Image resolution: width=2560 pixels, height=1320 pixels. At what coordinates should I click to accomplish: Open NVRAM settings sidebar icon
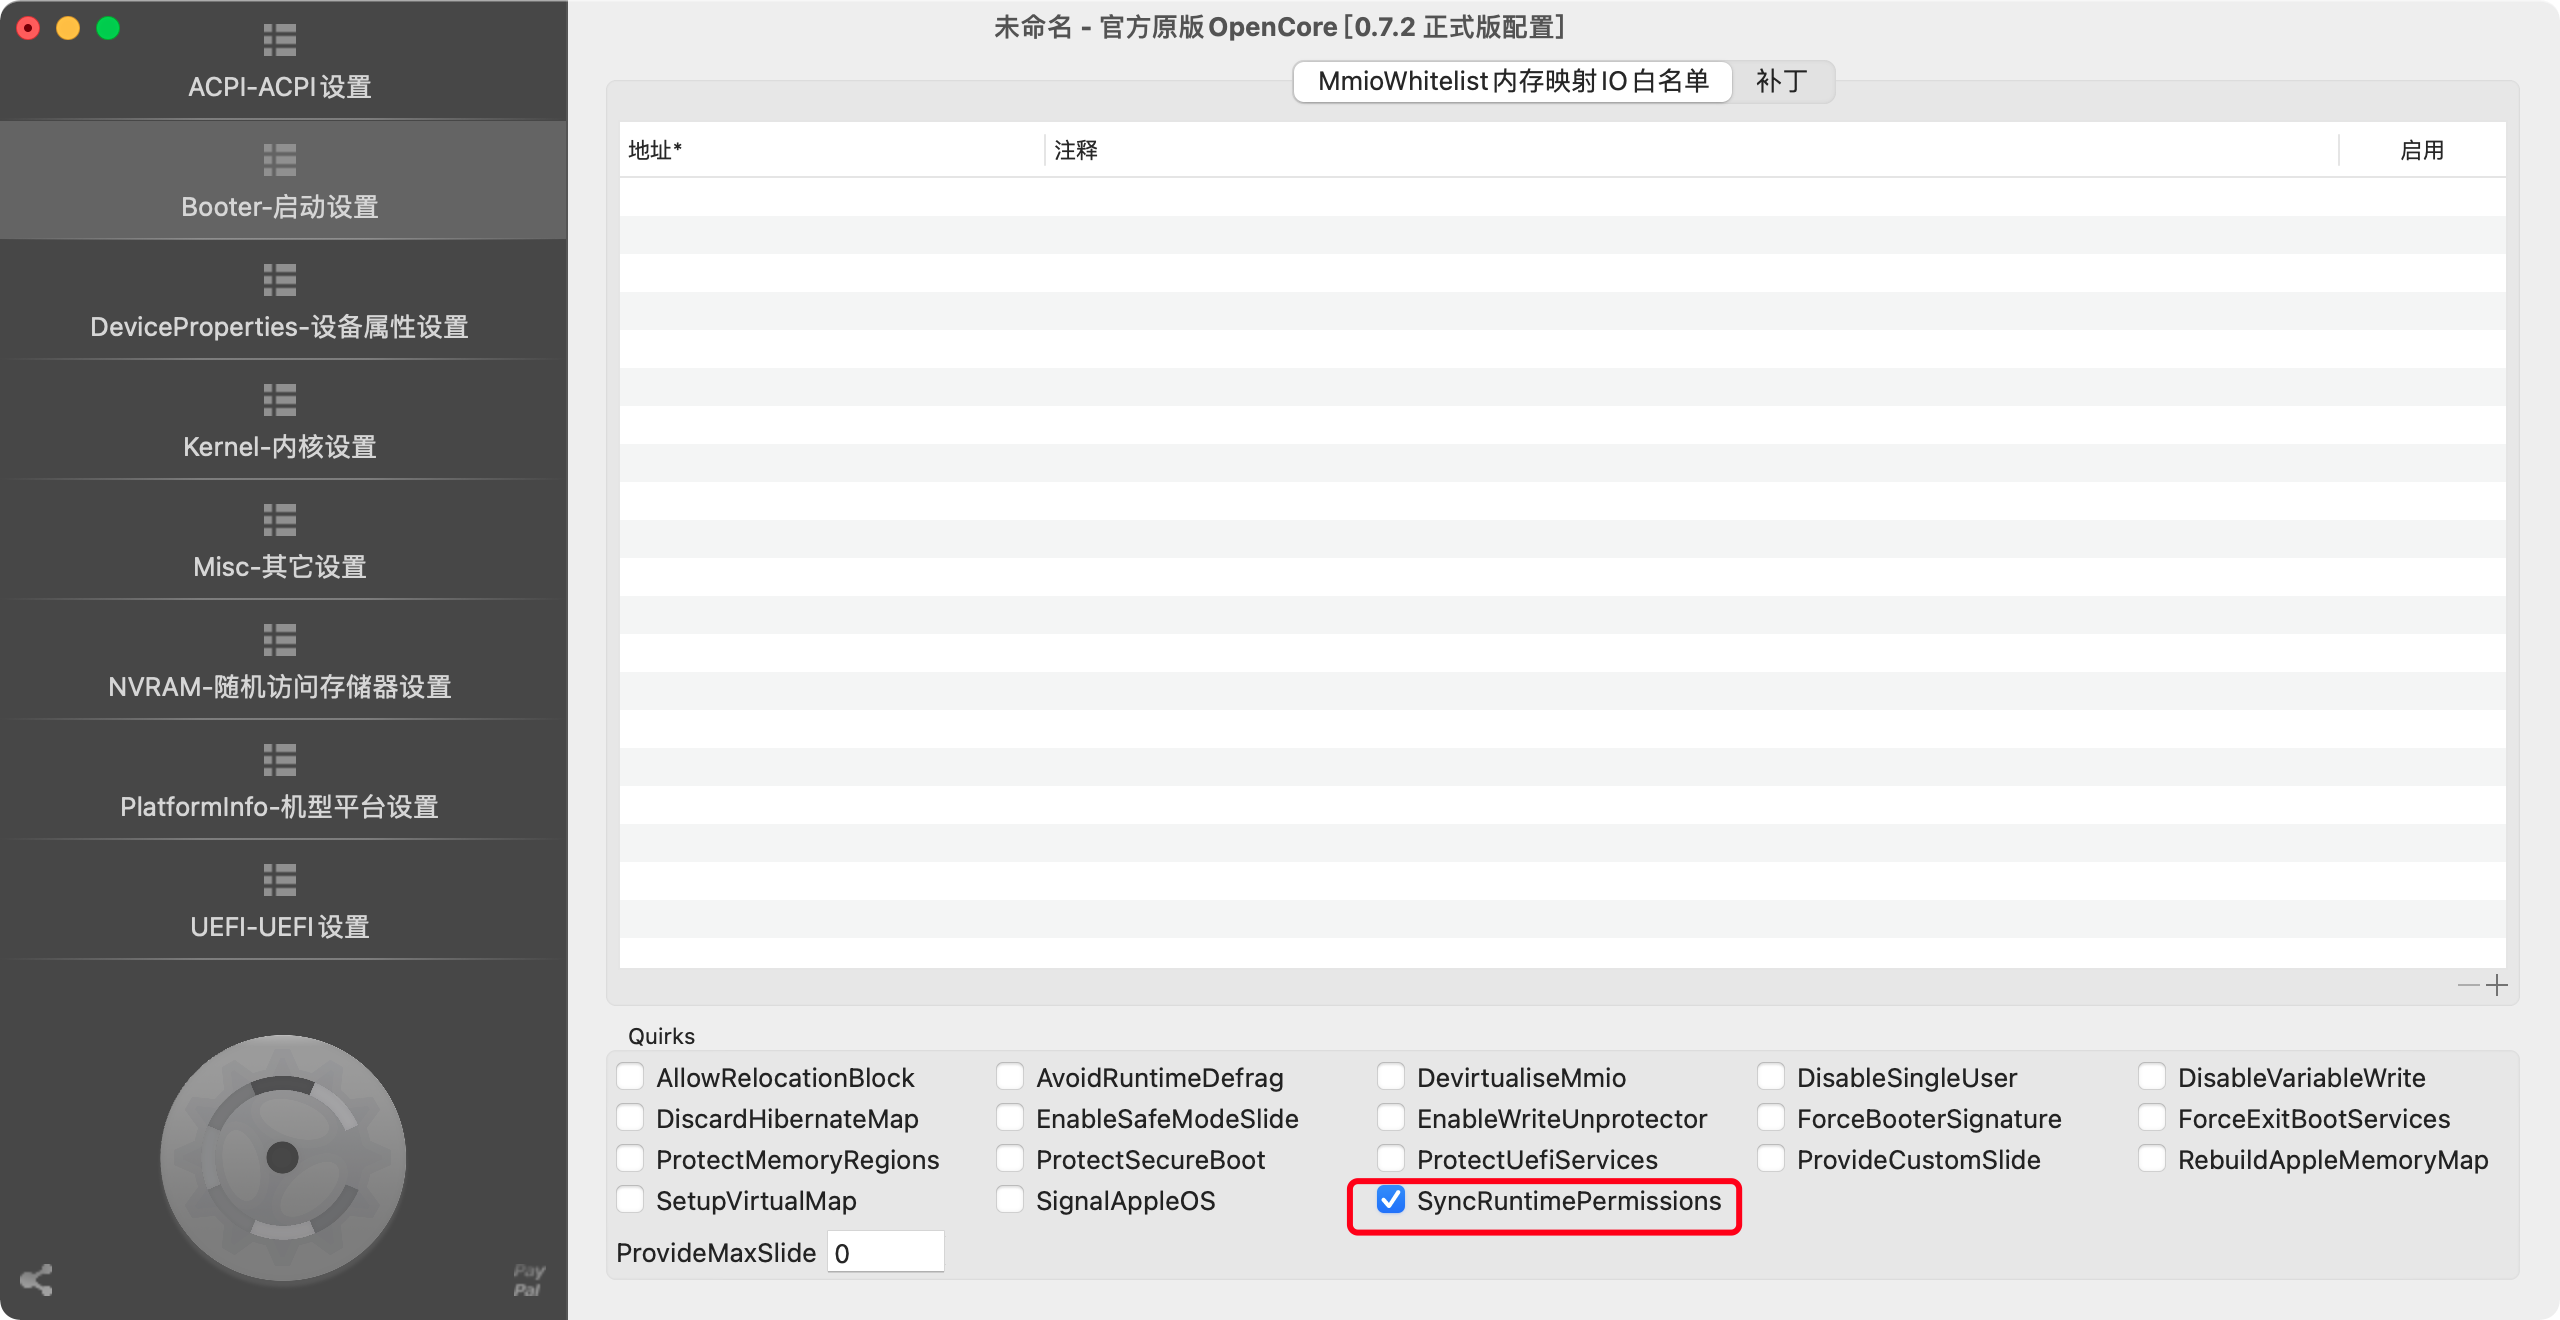pos(280,640)
